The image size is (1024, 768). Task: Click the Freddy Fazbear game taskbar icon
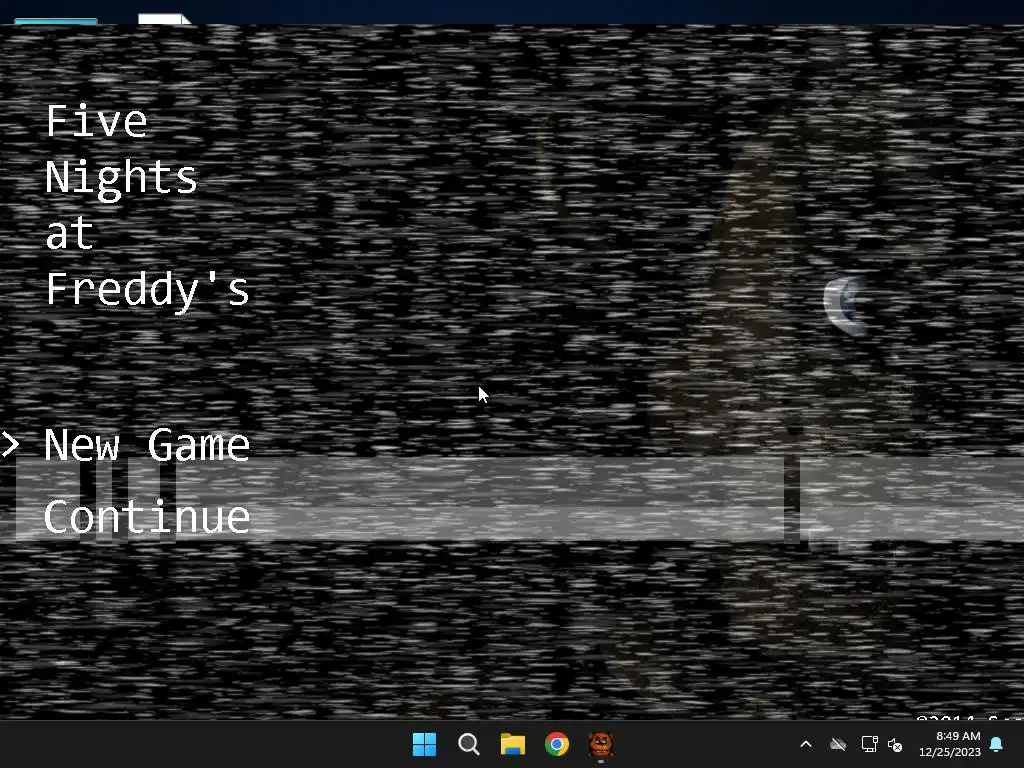pyautogui.click(x=601, y=744)
